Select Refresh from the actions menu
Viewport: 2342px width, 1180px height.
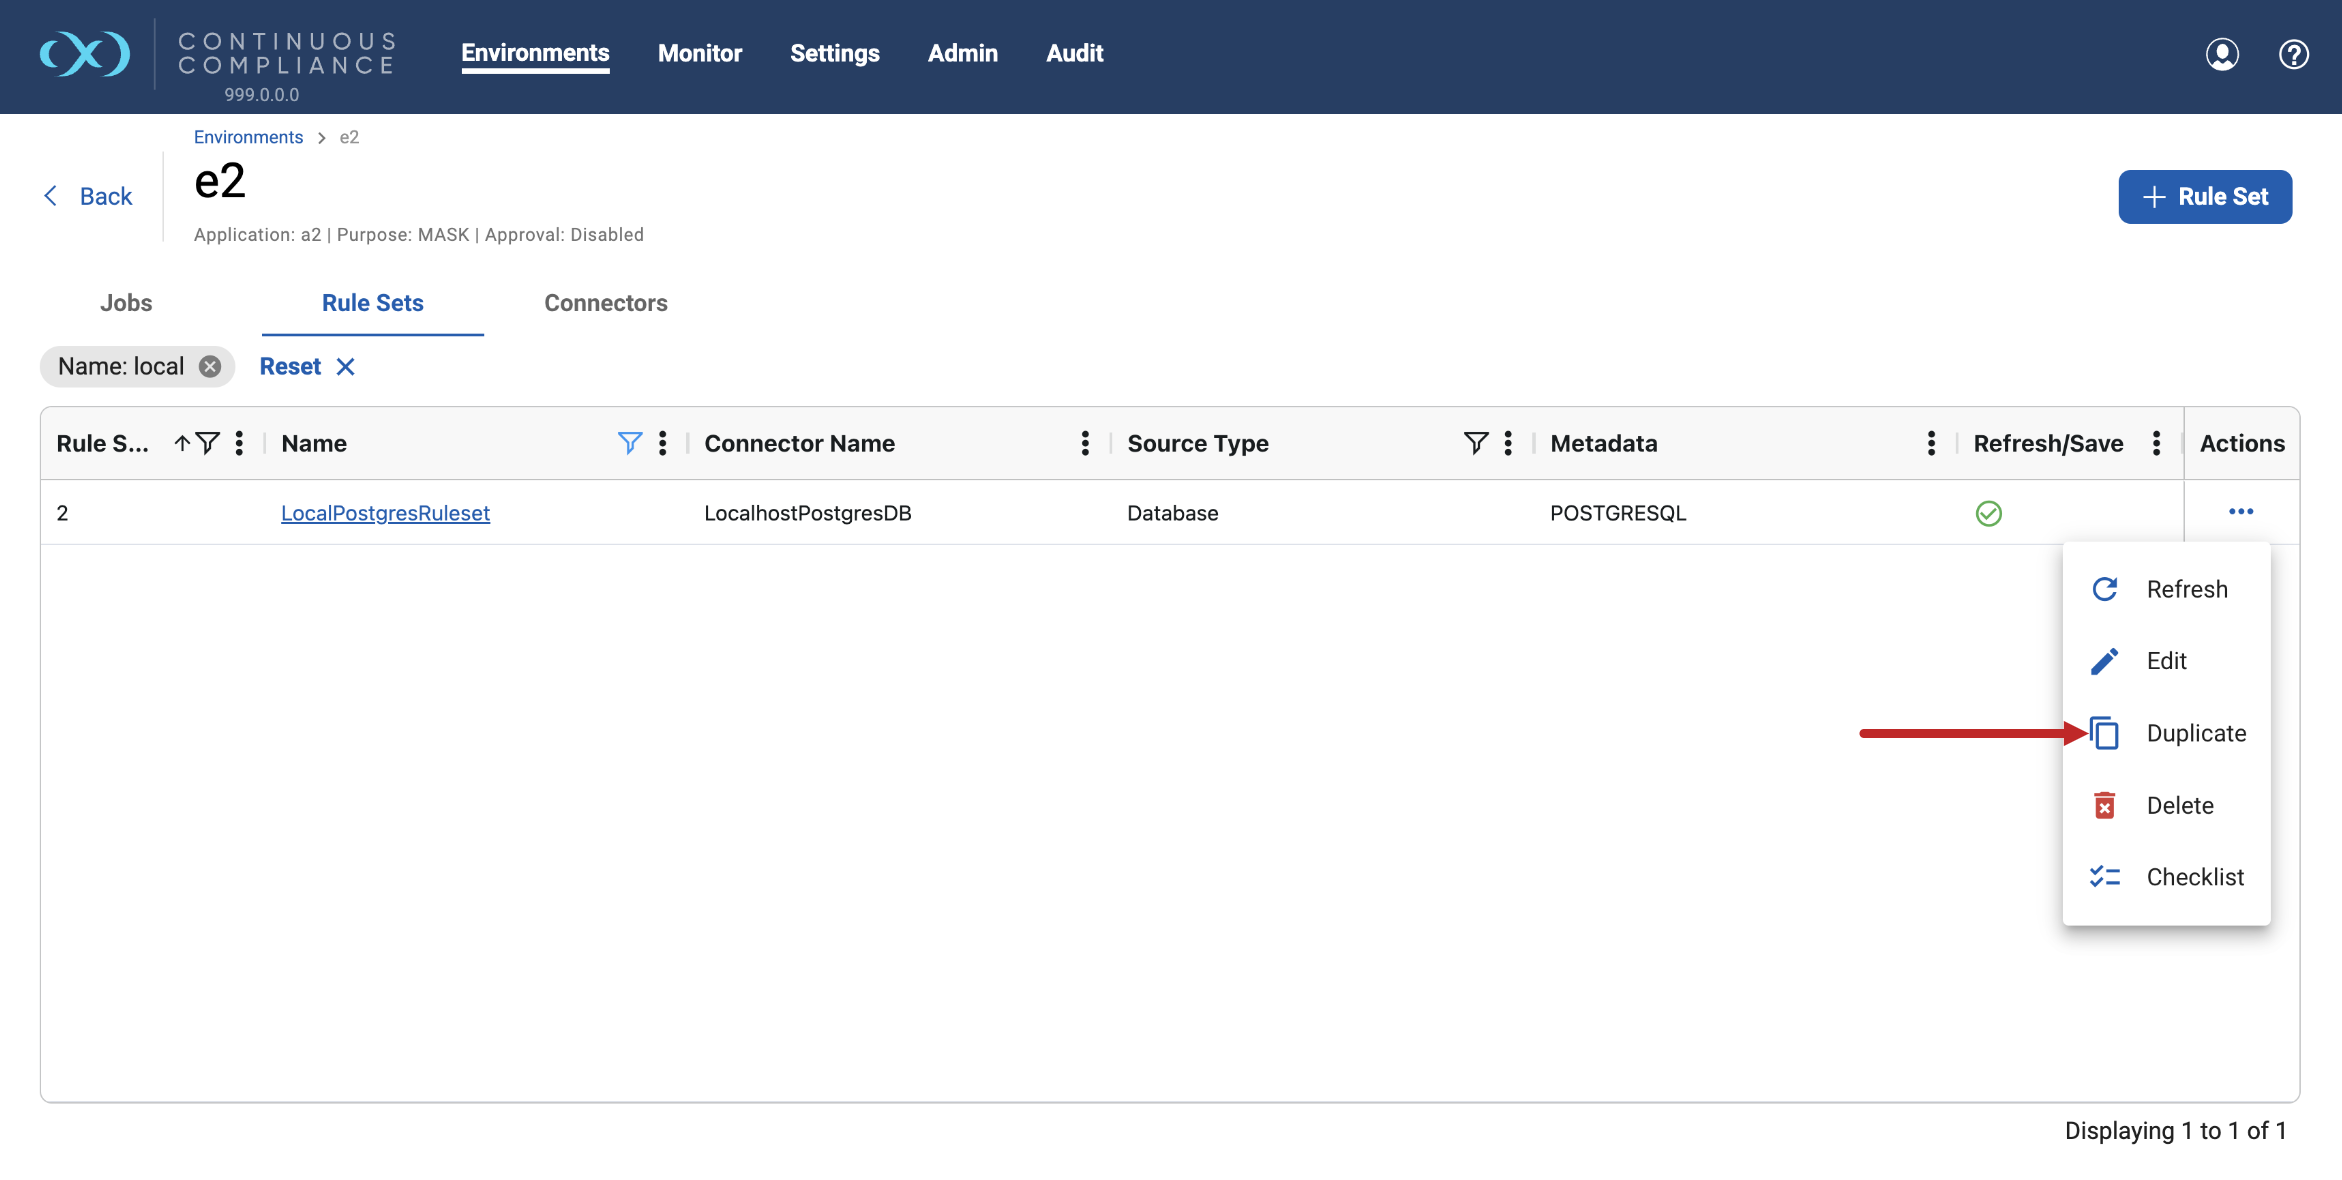point(2186,589)
